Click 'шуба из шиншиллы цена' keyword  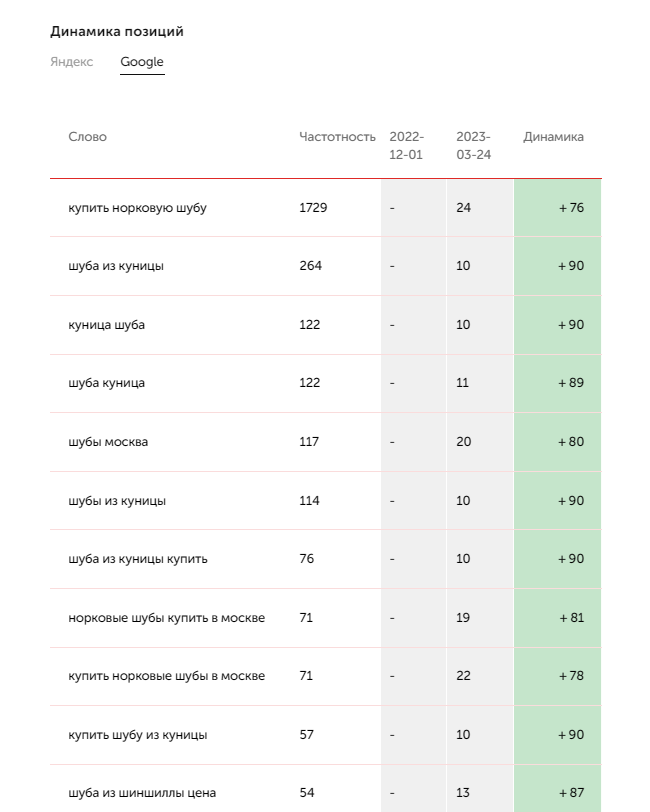[142, 793]
